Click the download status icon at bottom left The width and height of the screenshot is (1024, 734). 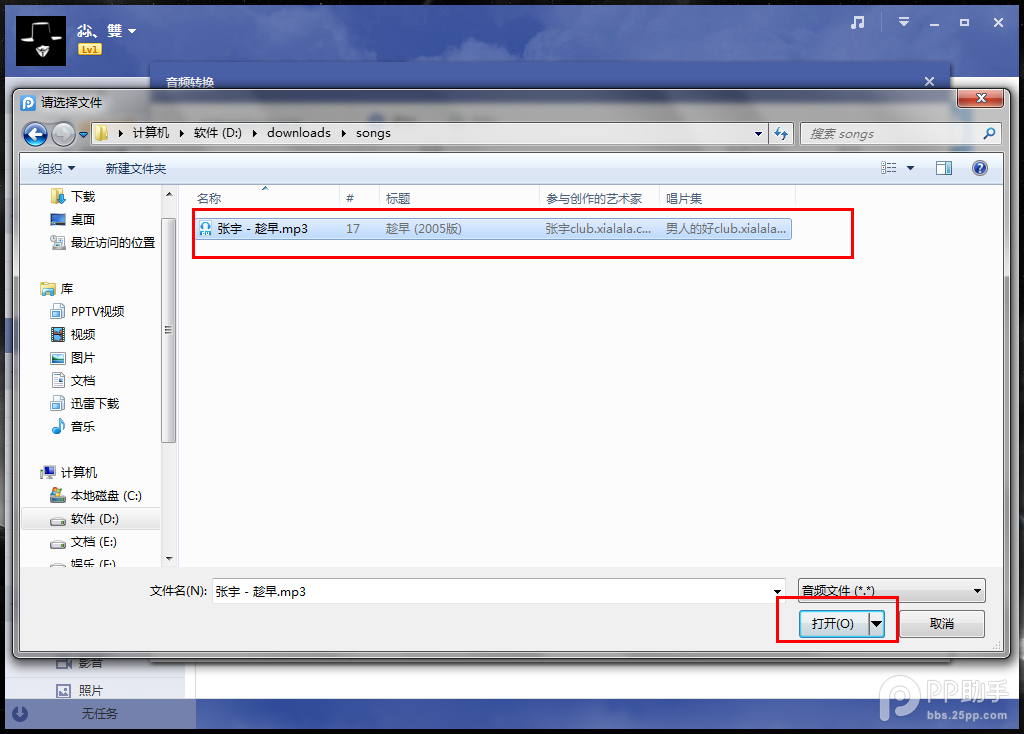coord(20,713)
